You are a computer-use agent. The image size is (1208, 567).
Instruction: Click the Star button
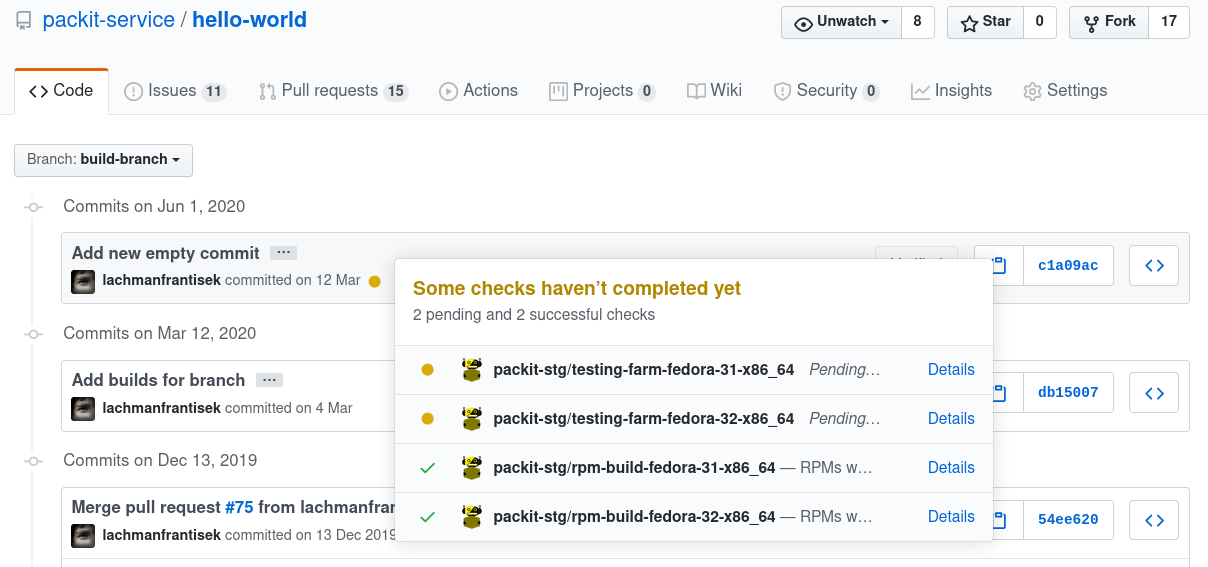[985, 22]
